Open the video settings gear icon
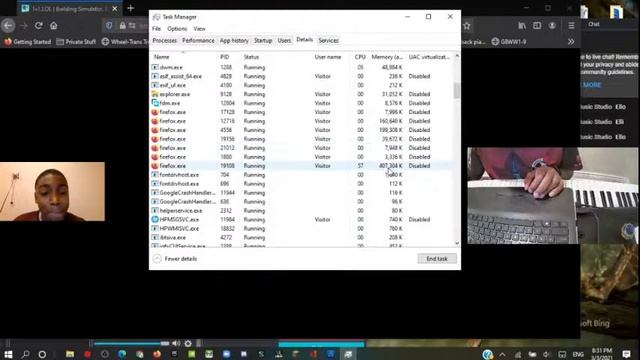Screen dimensions: 640x360 pyautogui.click(x=188, y=344)
